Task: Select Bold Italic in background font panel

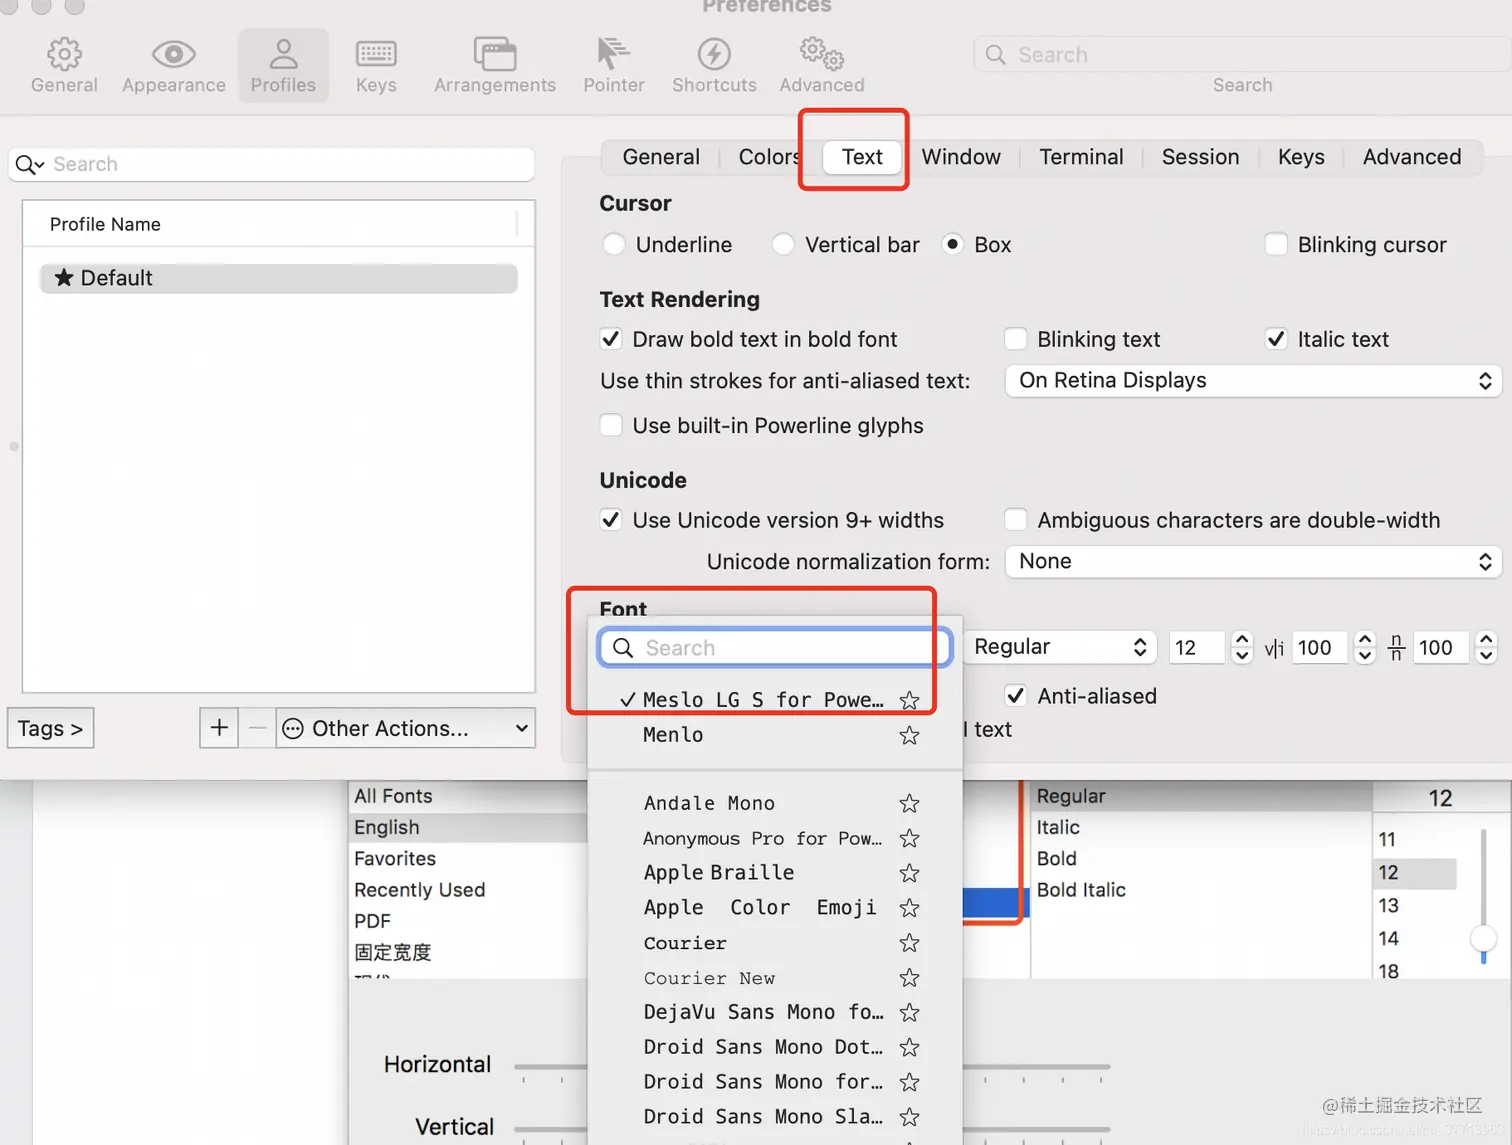Action: [x=1081, y=890]
